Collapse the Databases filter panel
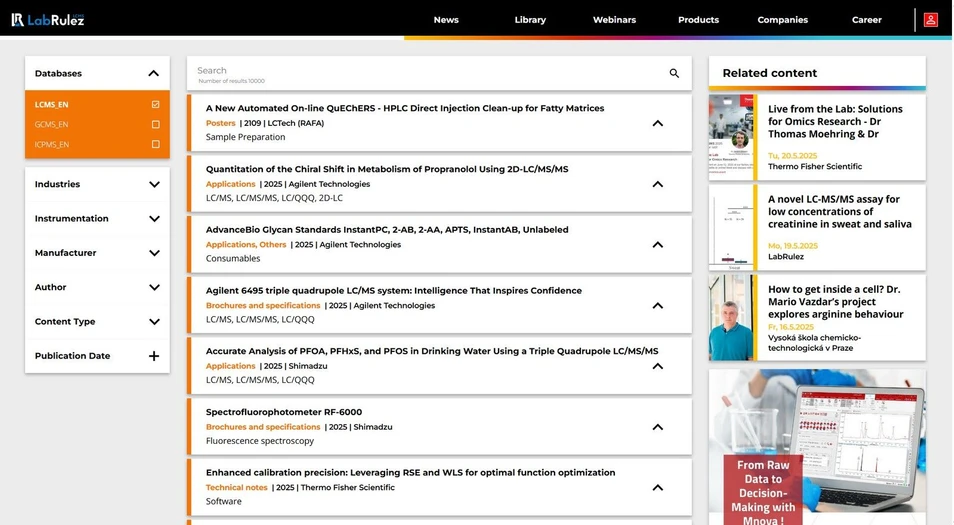 [153, 73]
